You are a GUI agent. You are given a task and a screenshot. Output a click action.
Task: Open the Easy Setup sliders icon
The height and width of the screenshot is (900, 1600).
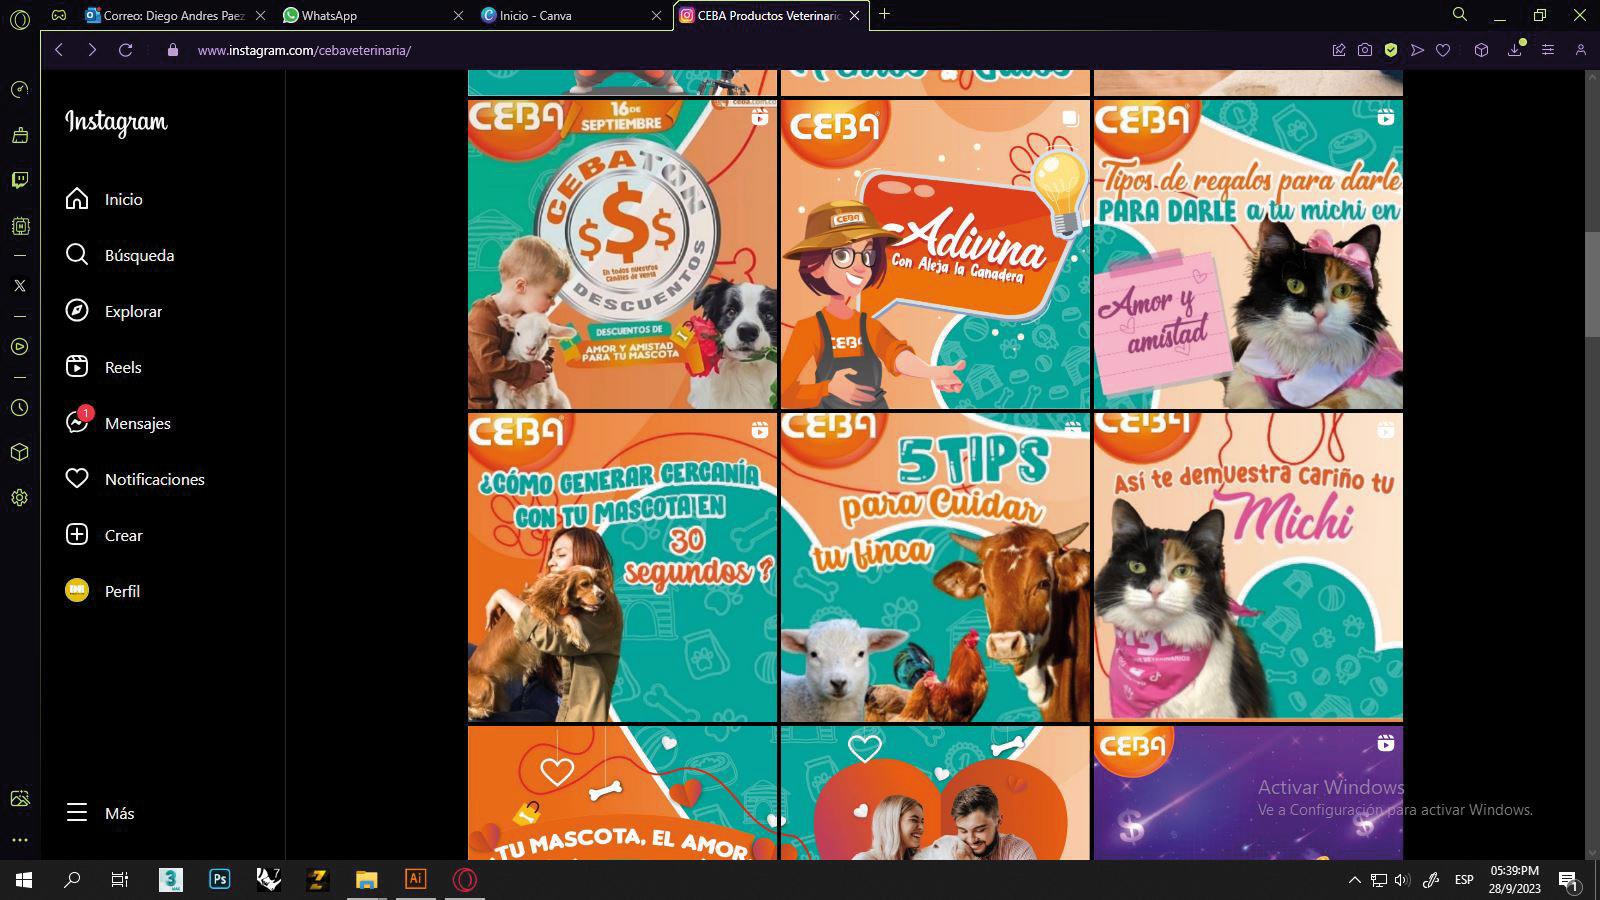(x=1548, y=50)
